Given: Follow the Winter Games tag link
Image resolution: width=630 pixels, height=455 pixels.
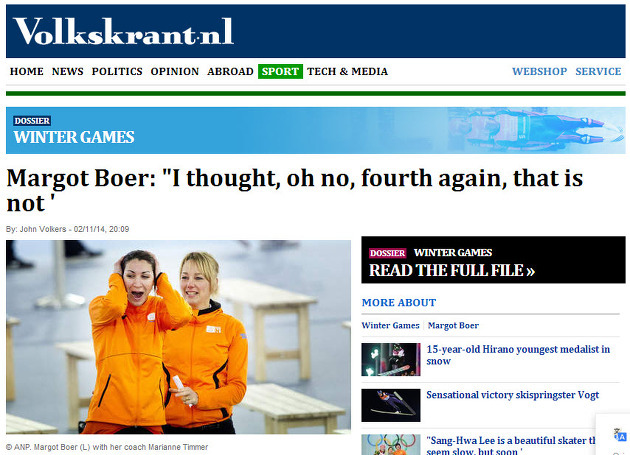Looking at the screenshot, I should point(390,325).
